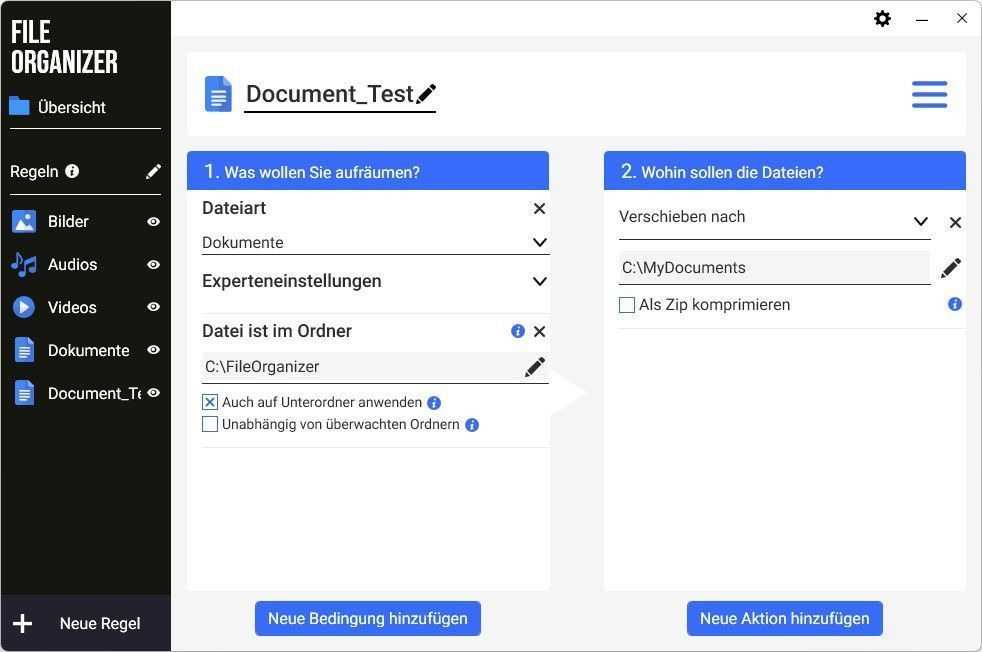Click the Document_Test title text
The height and width of the screenshot is (652, 982).
[329, 94]
